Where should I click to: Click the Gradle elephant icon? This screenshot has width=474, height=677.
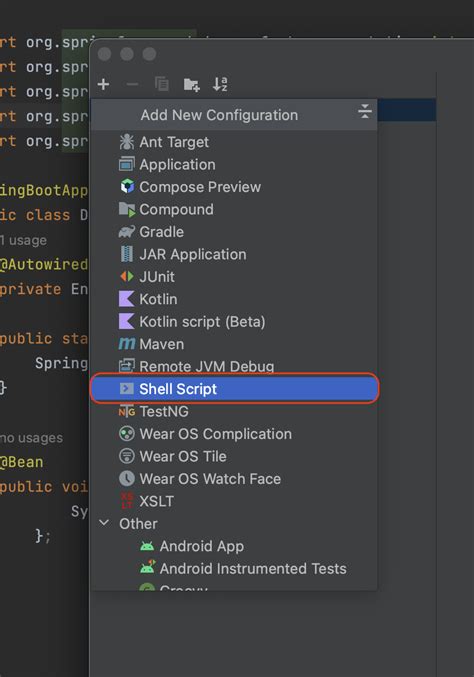point(126,232)
